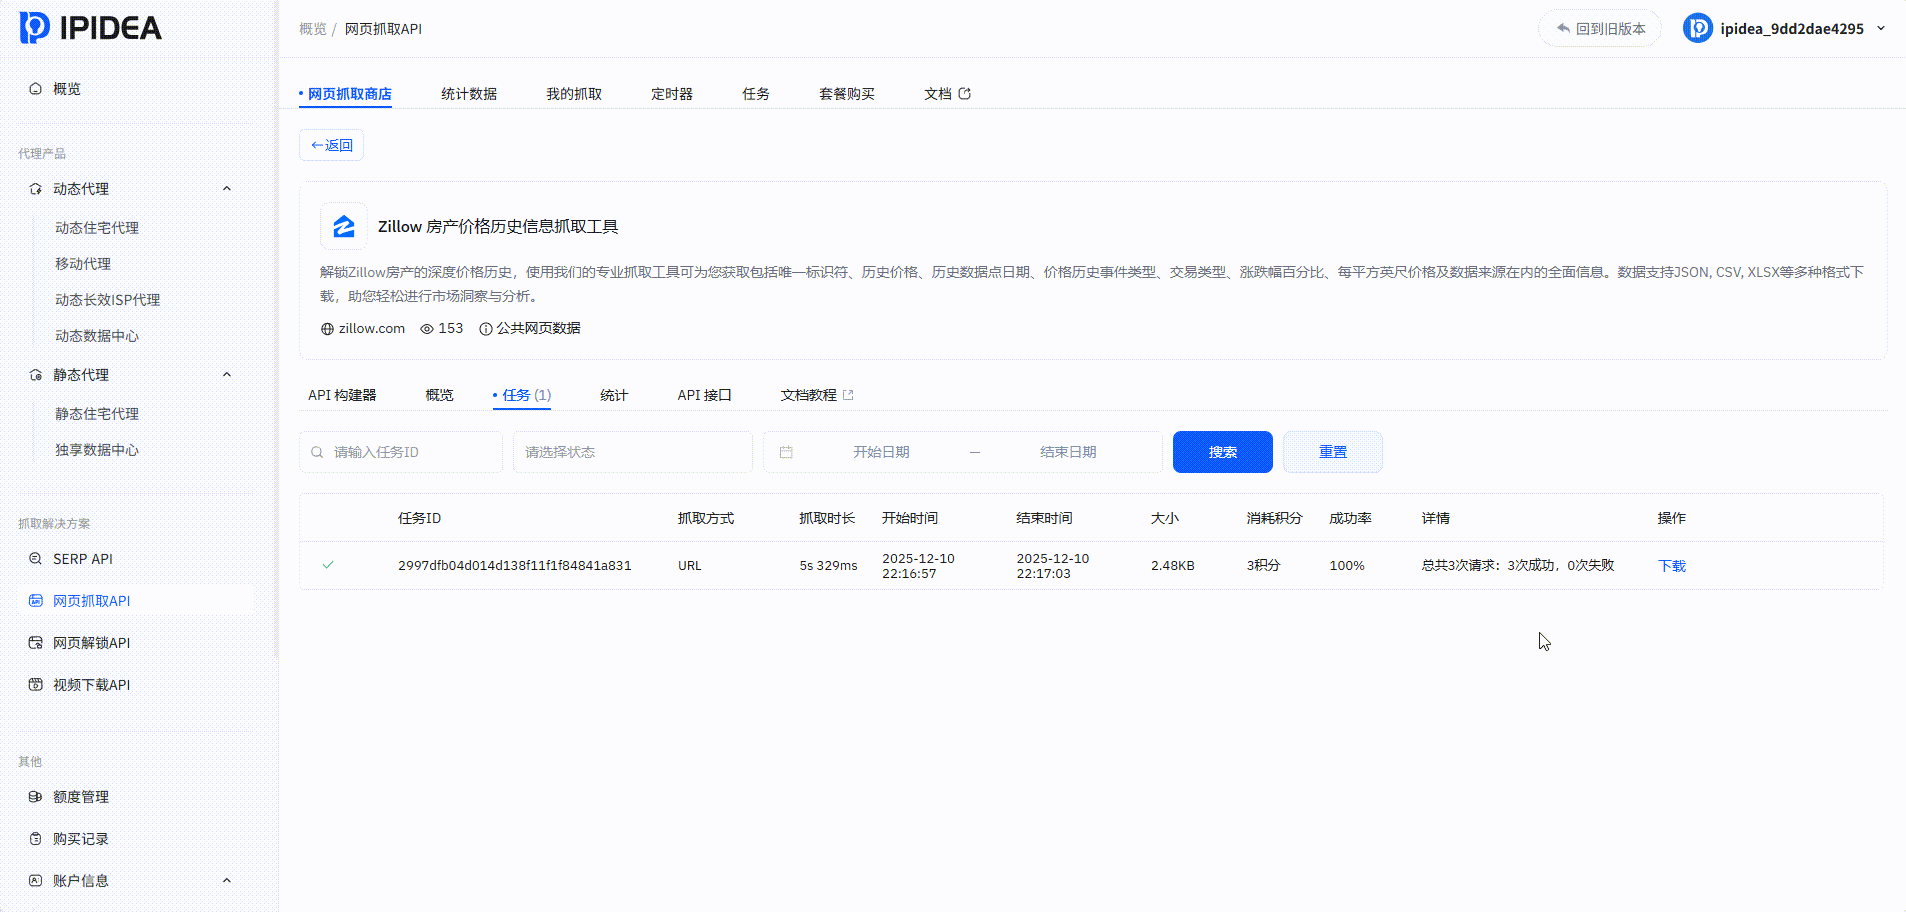Screen dimensions: 1906x912
Task: Click the 额度管理 quota icon
Action: [36, 797]
